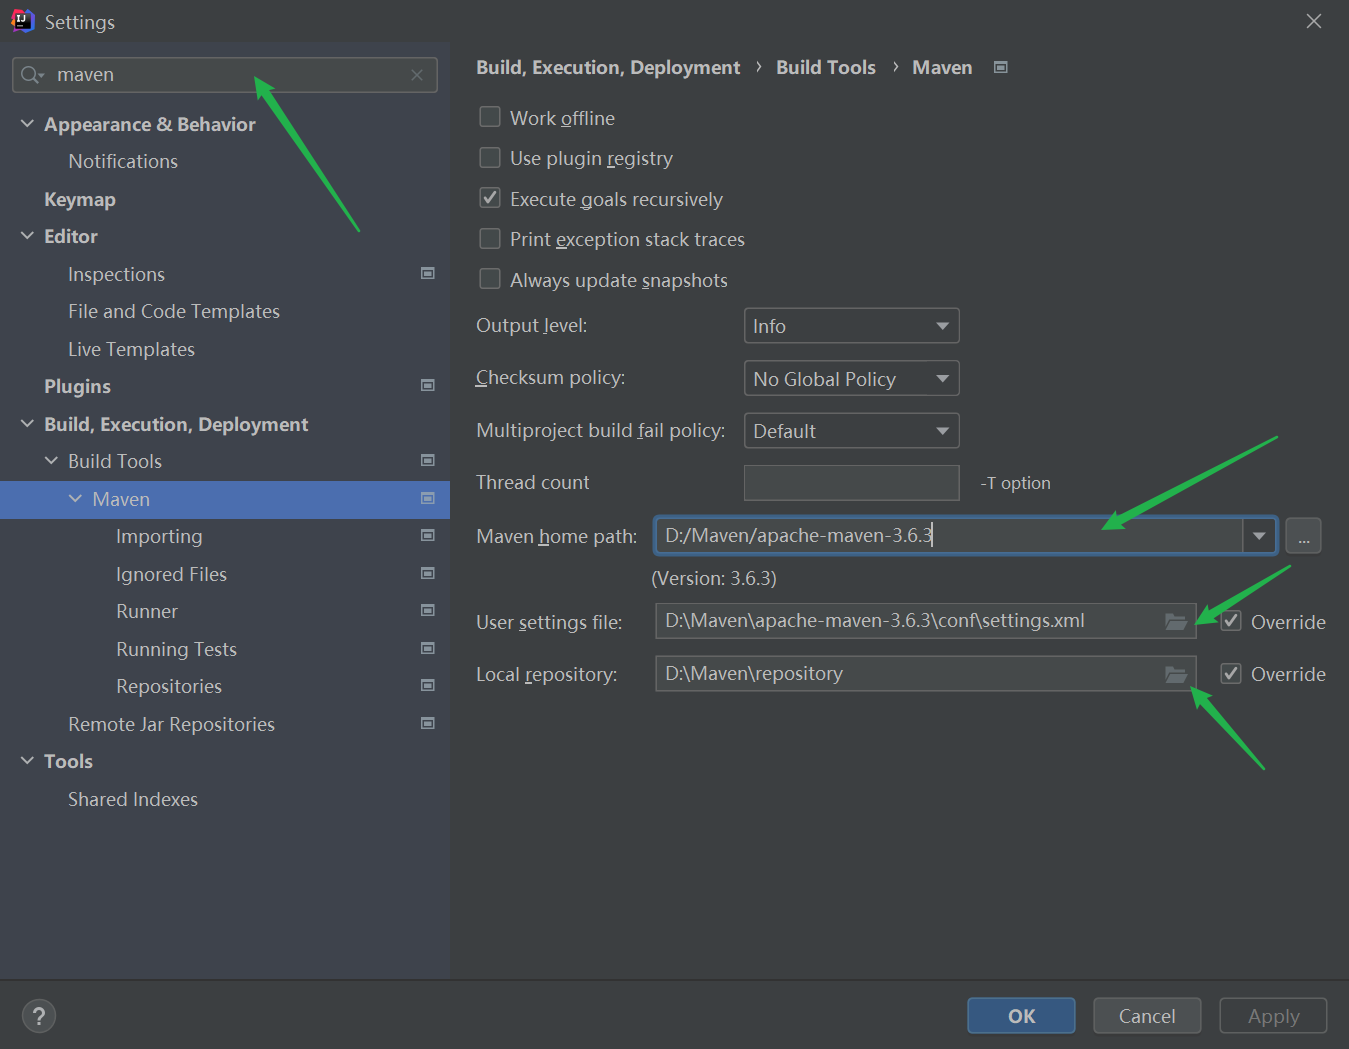Open Inspections settings page
Image resolution: width=1349 pixels, height=1049 pixels.
pyautogui.click(x=116, y=274)
